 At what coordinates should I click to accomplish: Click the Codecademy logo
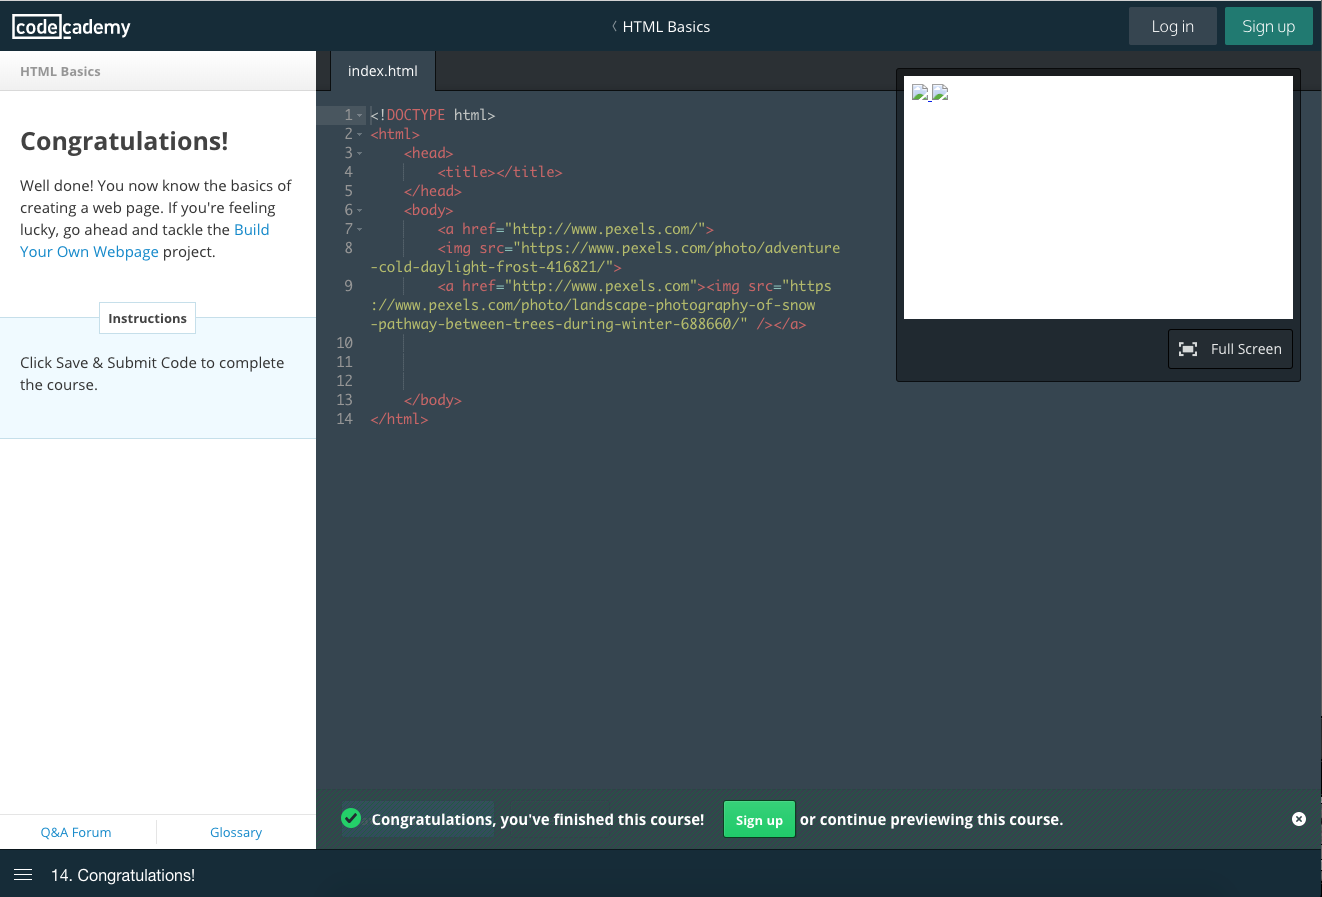(70, 26)
